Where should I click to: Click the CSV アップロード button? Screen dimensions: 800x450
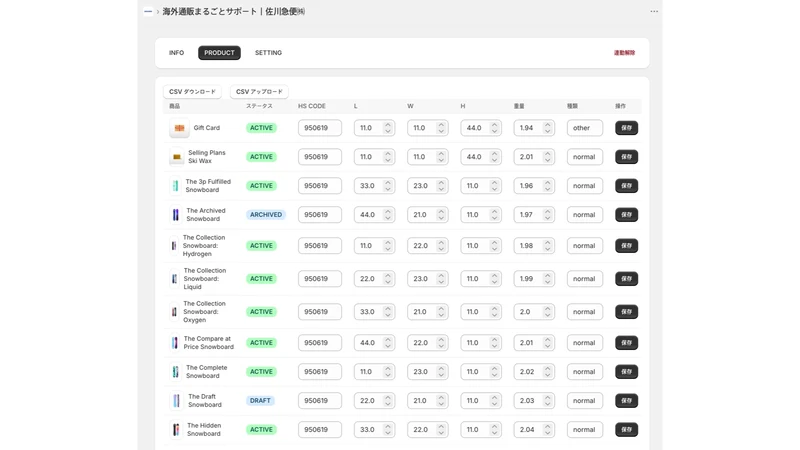tap(259, 92)
